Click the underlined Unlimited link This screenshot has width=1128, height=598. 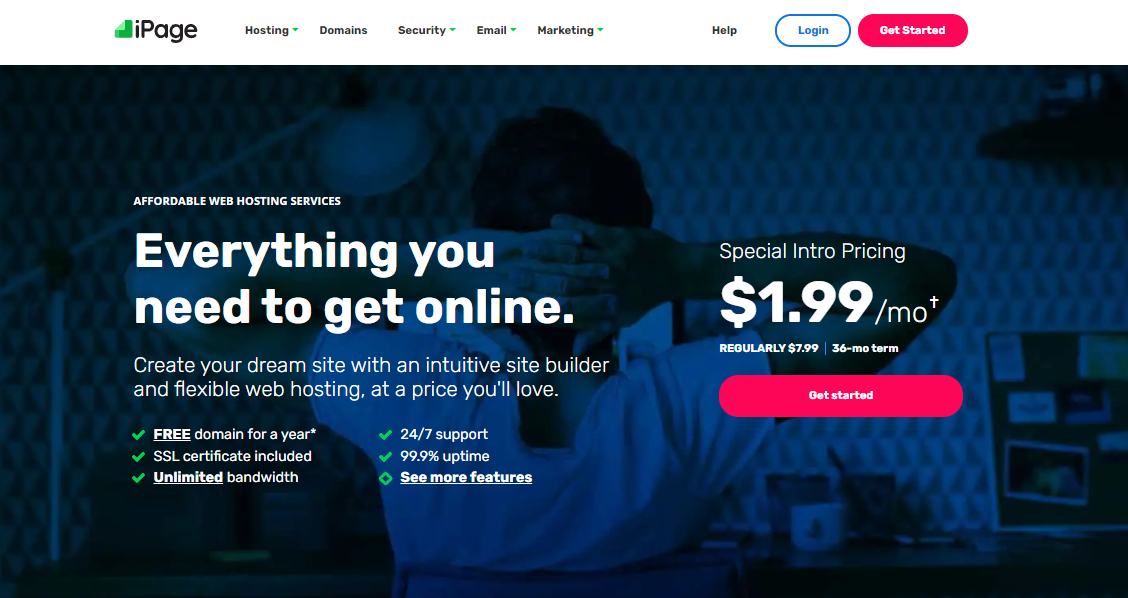pos(188,477)
